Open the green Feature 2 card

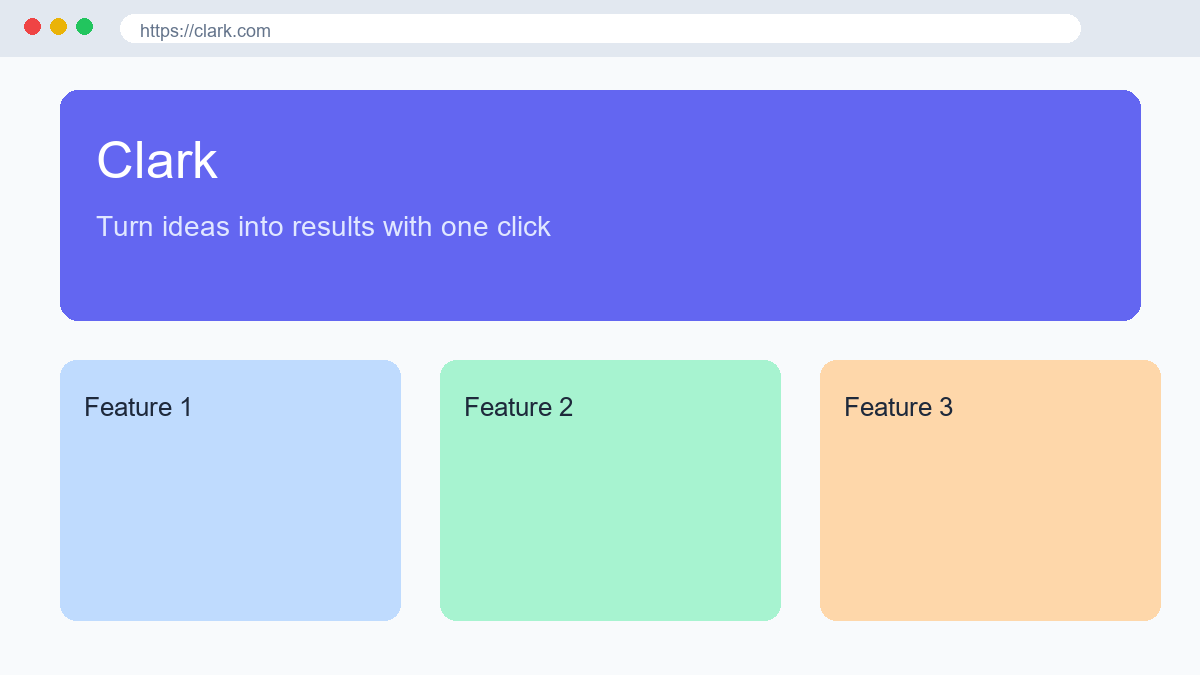coord(610,490)
